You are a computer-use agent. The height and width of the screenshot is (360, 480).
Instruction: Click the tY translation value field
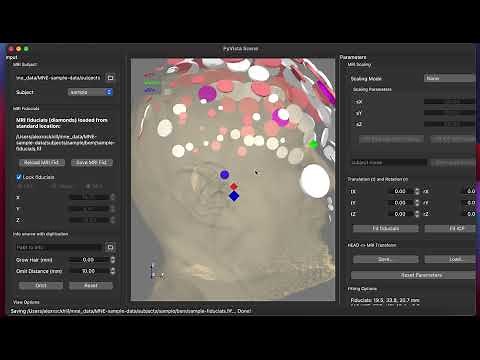pos(401,203)
